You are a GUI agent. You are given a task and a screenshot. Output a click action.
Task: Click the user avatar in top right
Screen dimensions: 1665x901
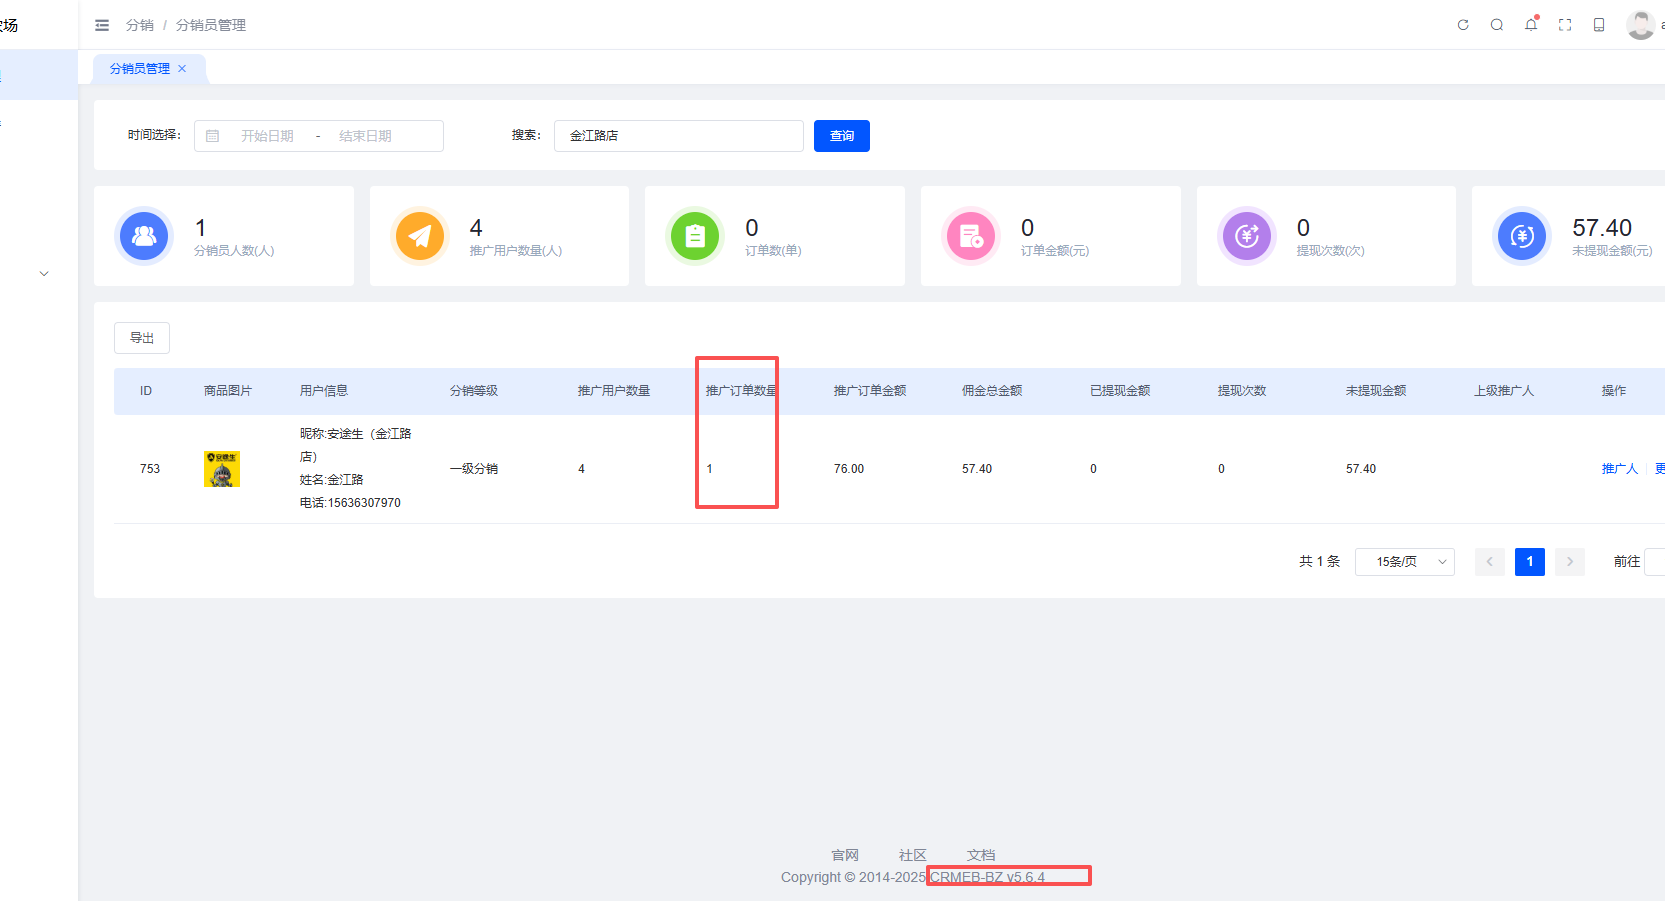[1640, 25]
